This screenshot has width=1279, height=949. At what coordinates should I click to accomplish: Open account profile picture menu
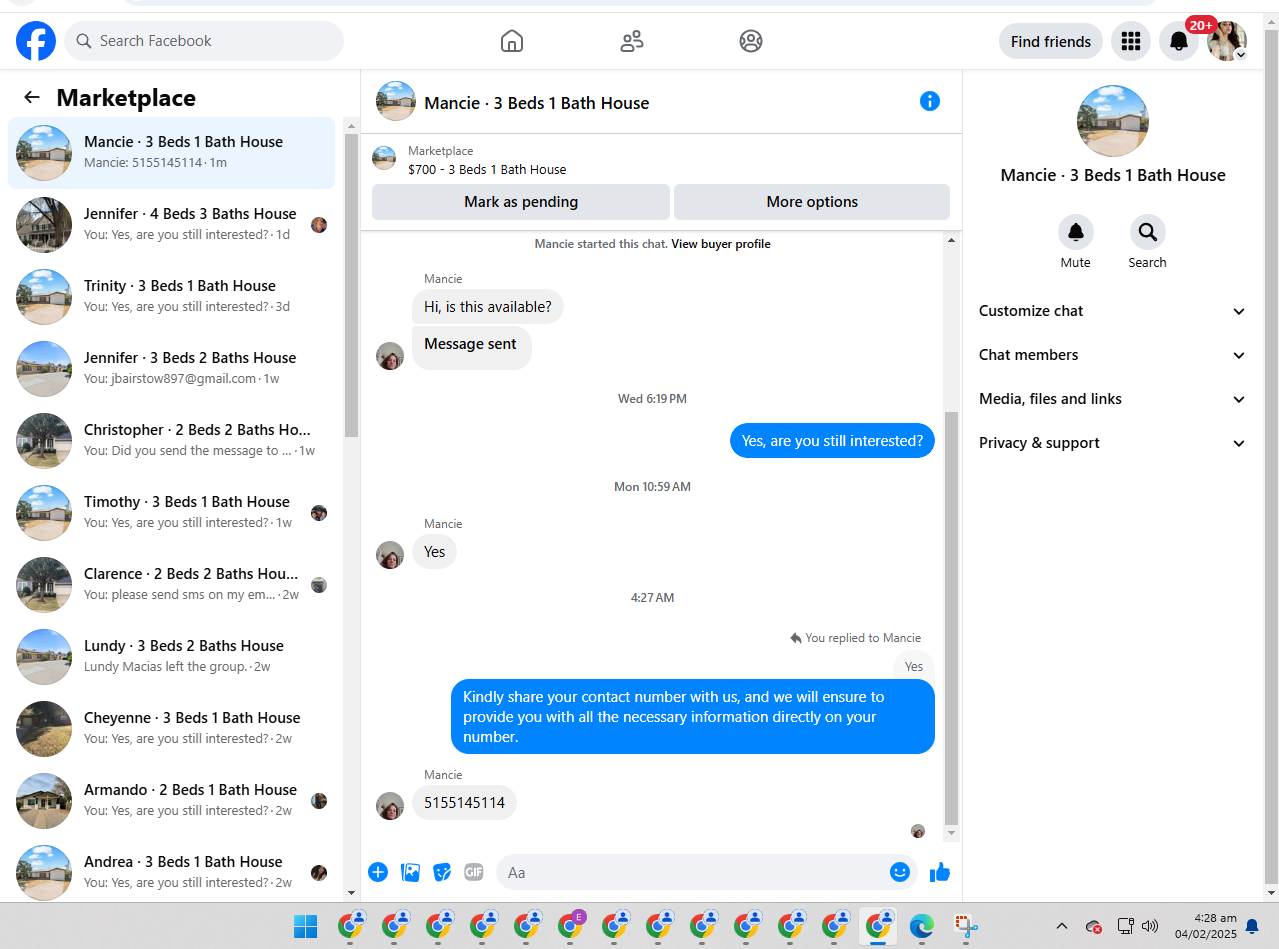click(1227, 41)
